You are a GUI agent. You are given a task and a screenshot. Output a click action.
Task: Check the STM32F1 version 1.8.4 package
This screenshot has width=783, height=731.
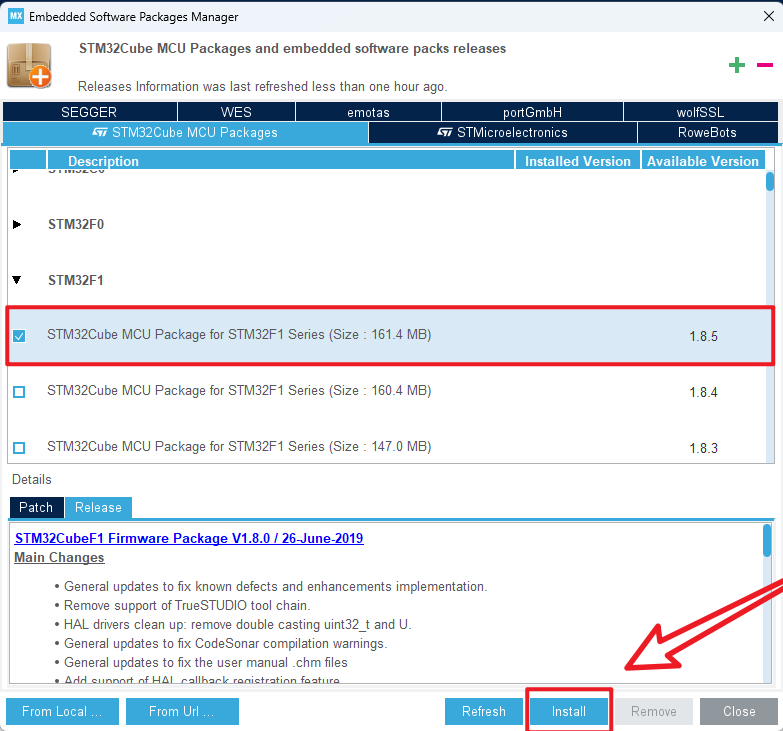[19, 392]
